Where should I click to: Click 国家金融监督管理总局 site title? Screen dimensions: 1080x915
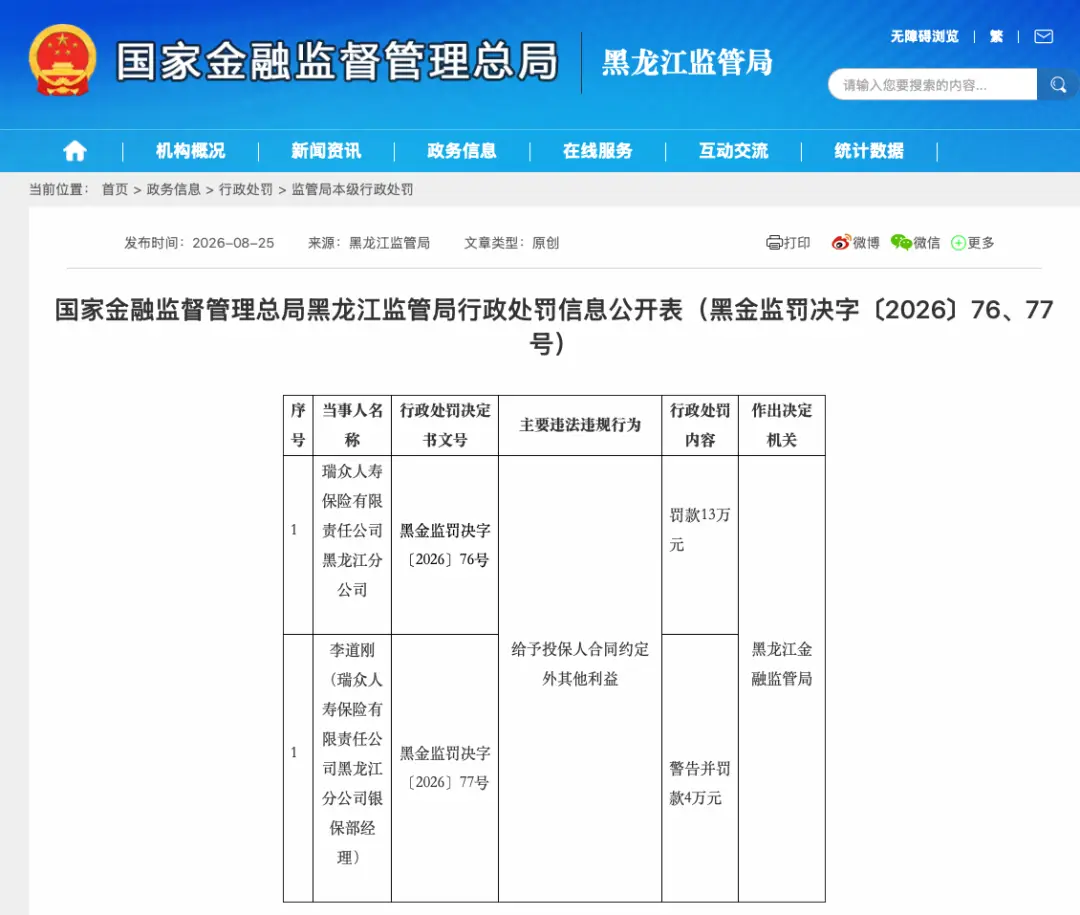[x=337, y=61]
